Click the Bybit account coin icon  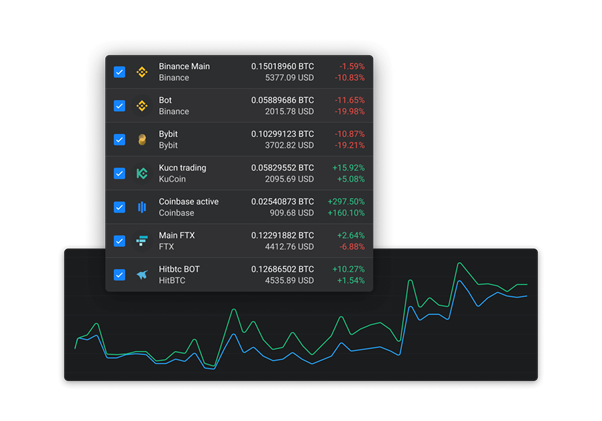pos(142,140)
